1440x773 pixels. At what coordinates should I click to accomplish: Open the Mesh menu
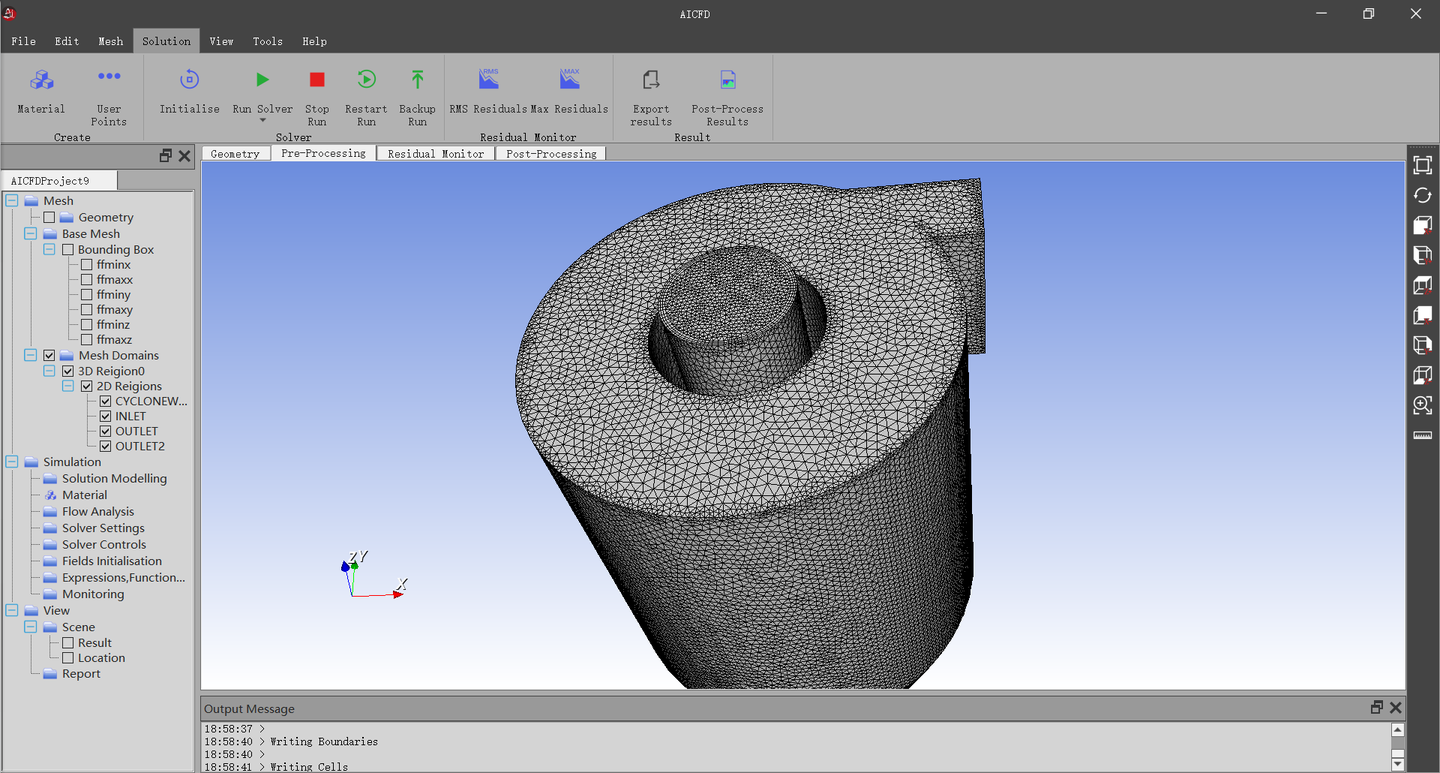[110, 41]
